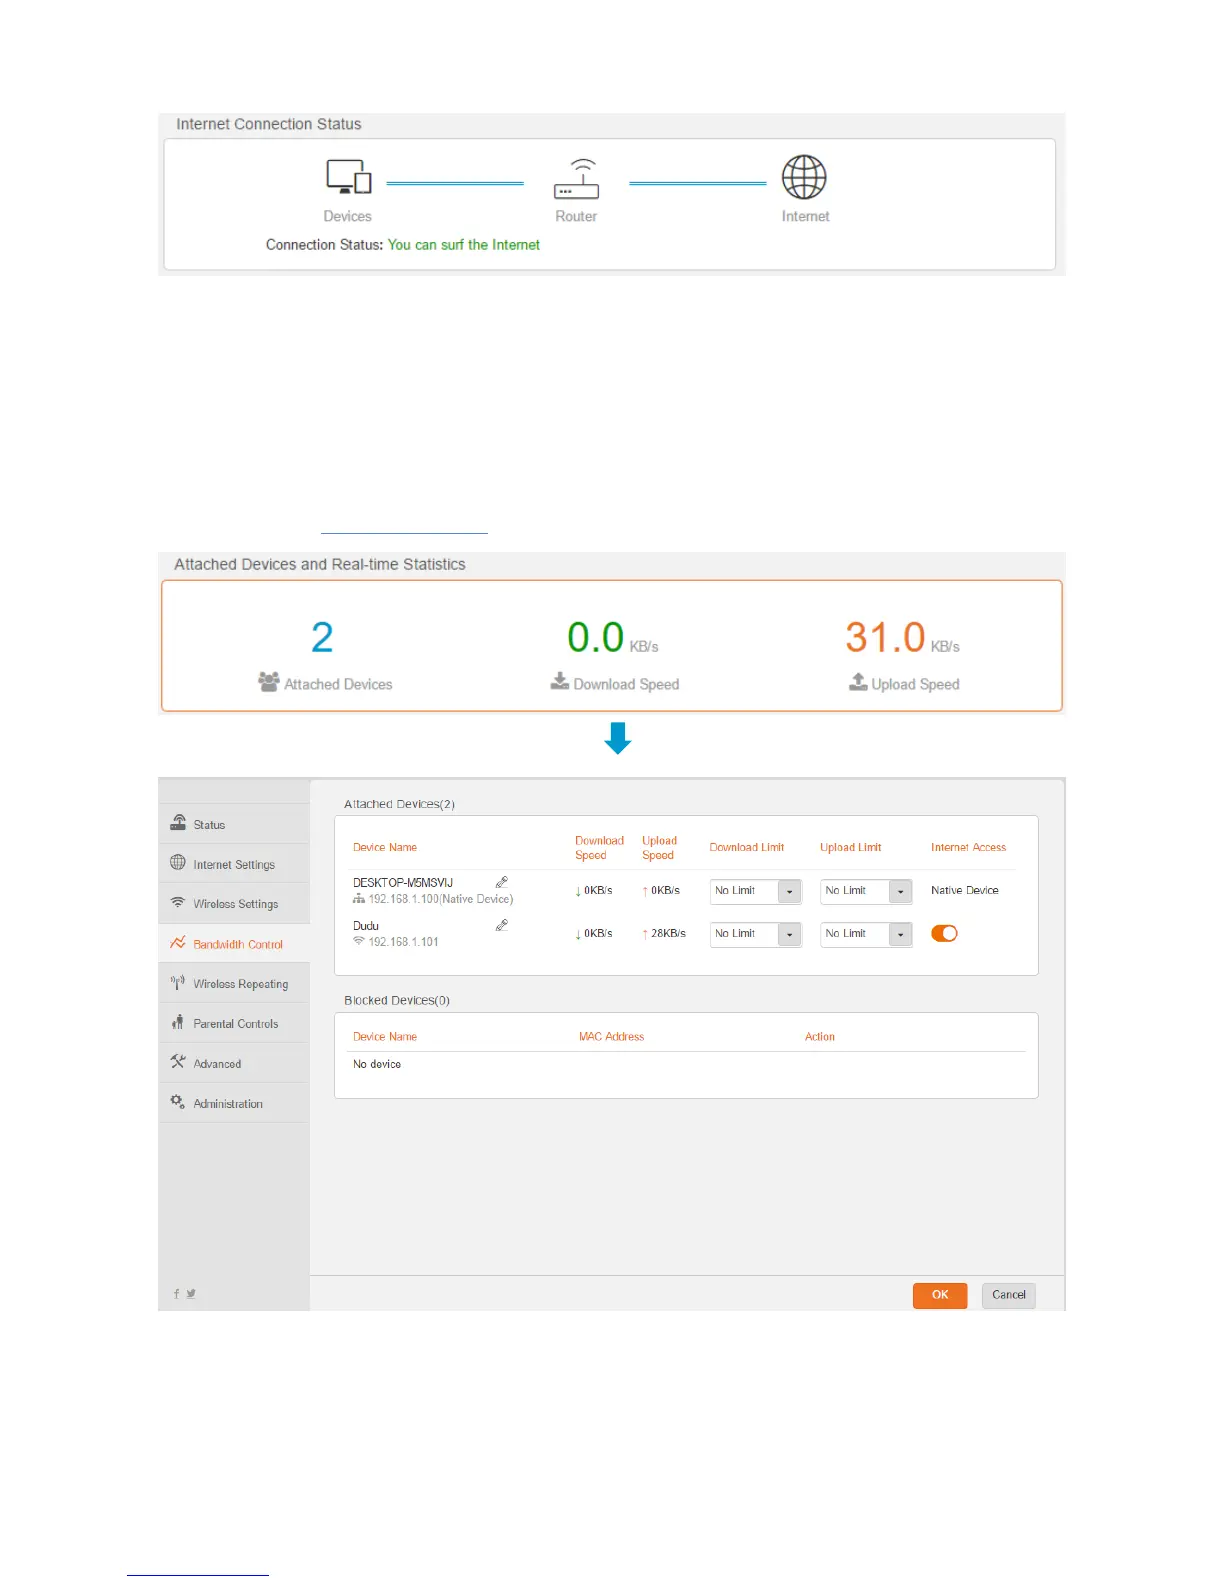
Task: Click the Status sidebar icon
Action: tap(178, 822)
